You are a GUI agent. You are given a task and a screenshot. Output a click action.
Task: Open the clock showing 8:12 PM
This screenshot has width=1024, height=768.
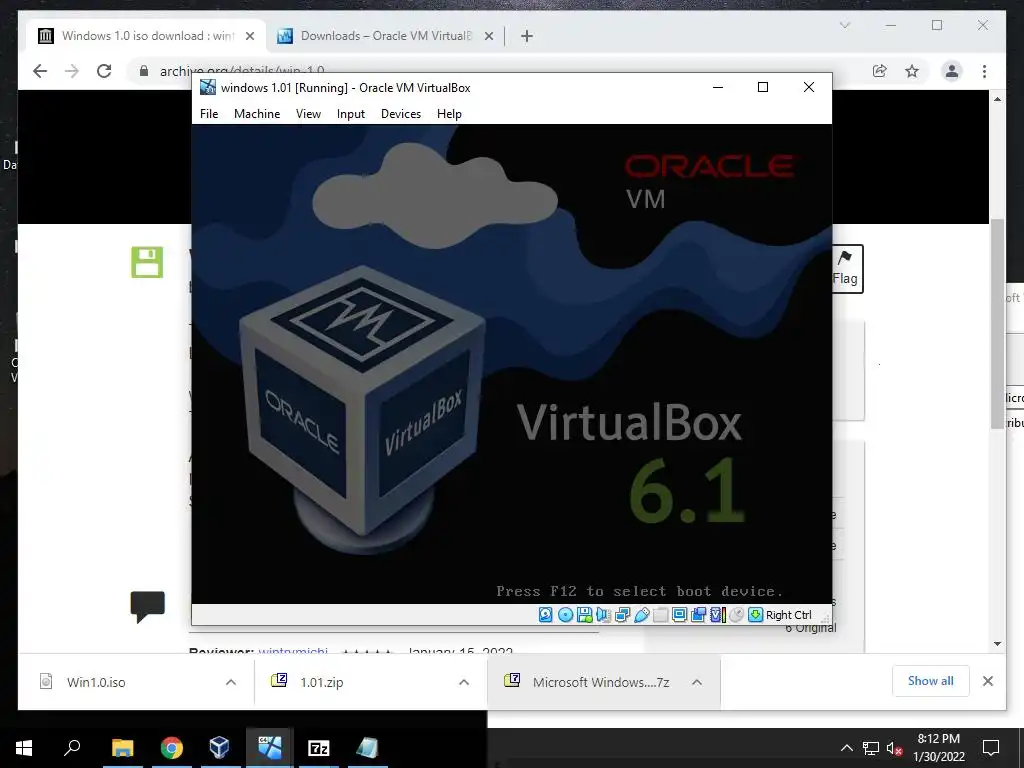pos(938,748)
